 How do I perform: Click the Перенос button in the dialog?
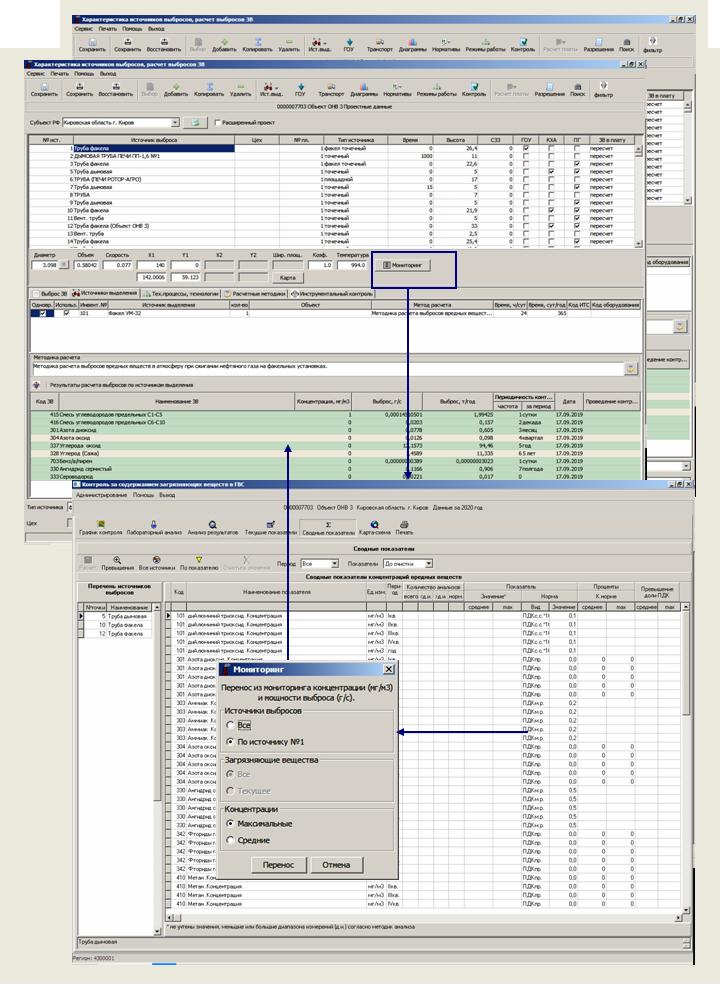278,864
